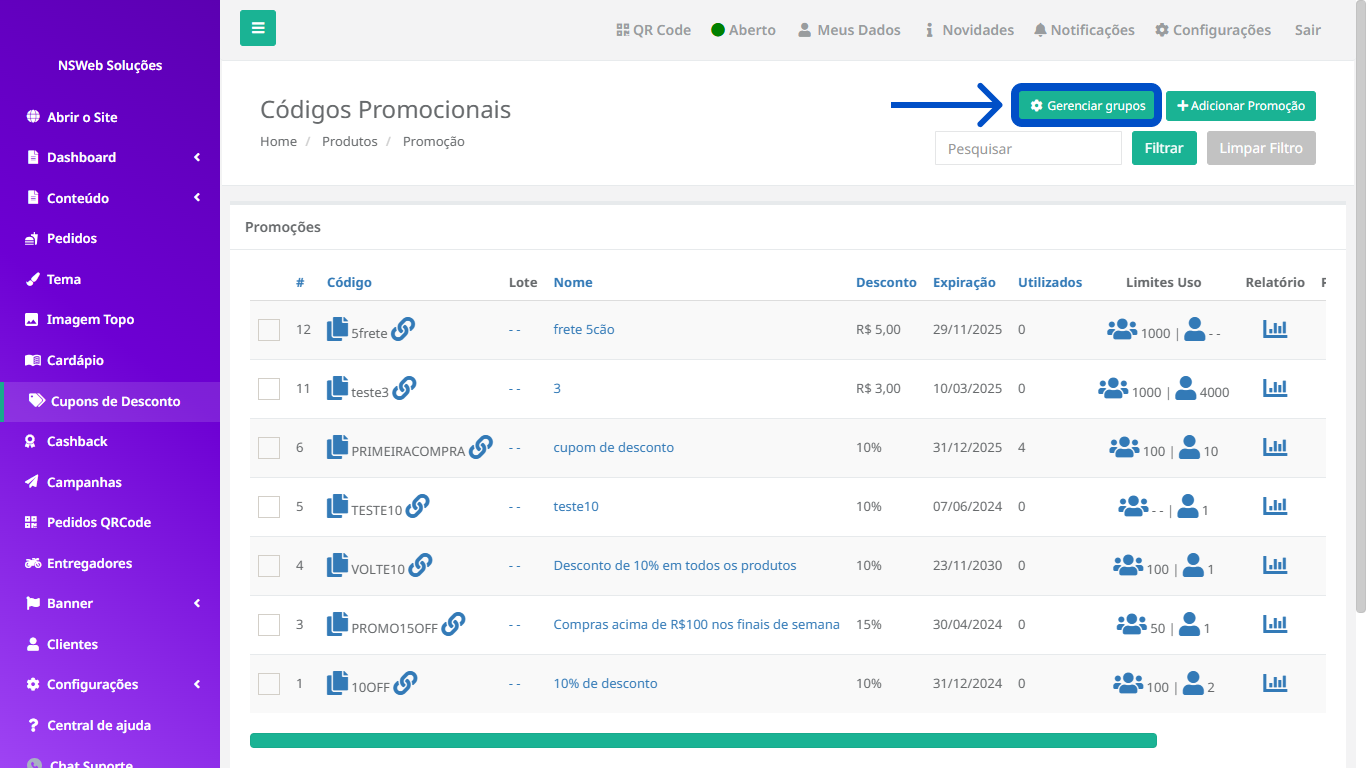The image size is (1366, 768).
Task: Click the Adicionar Promoção button
Action: [1241, 106]
